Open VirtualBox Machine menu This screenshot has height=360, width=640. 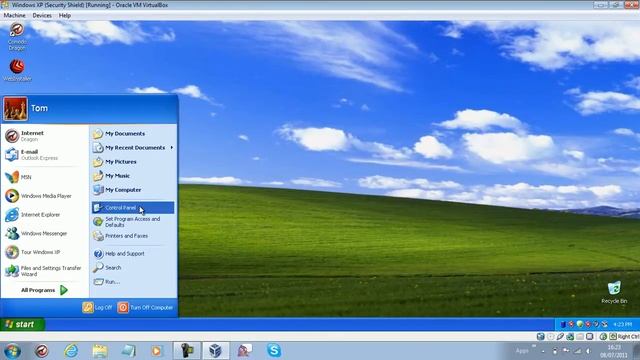click(14, 16)
